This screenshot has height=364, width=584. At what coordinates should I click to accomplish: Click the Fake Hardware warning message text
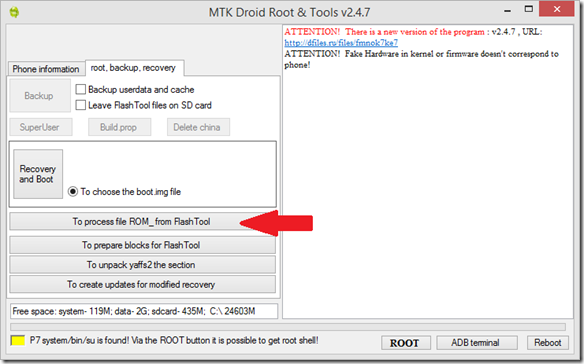[421, 59]
